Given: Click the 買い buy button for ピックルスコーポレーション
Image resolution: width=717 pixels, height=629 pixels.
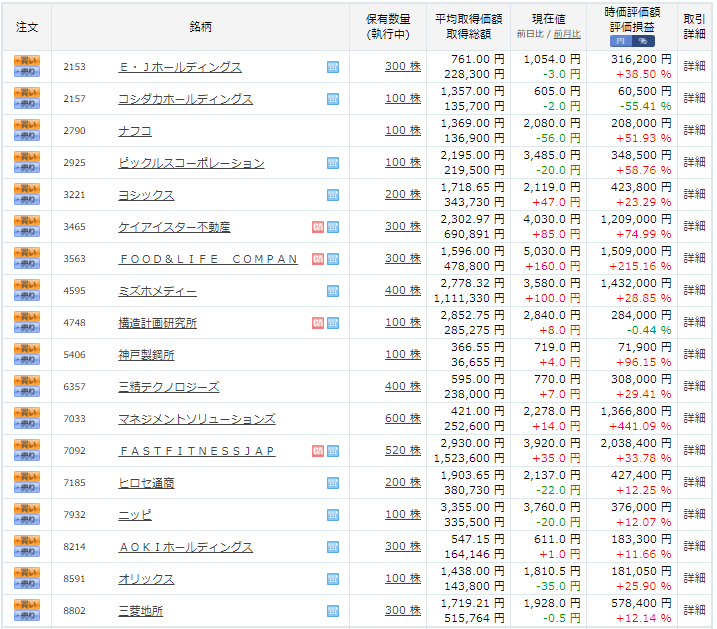Looking at the screenshot, I should point(27,157).
